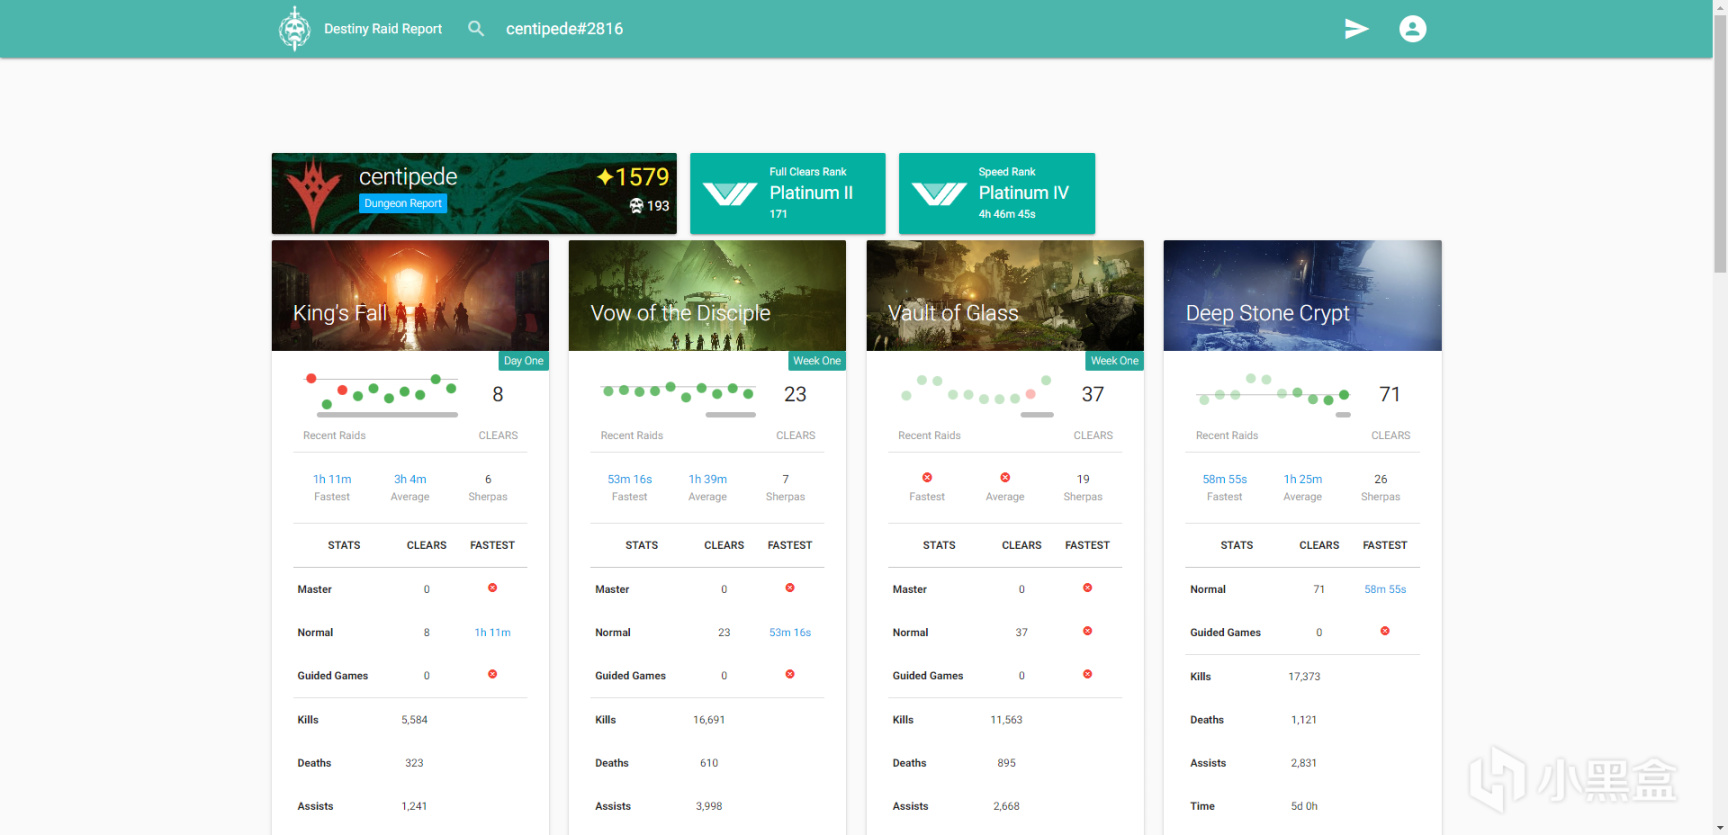Click Vow of the Disciple Master red X
1728x835 pixels.
(x=790, y=588)
